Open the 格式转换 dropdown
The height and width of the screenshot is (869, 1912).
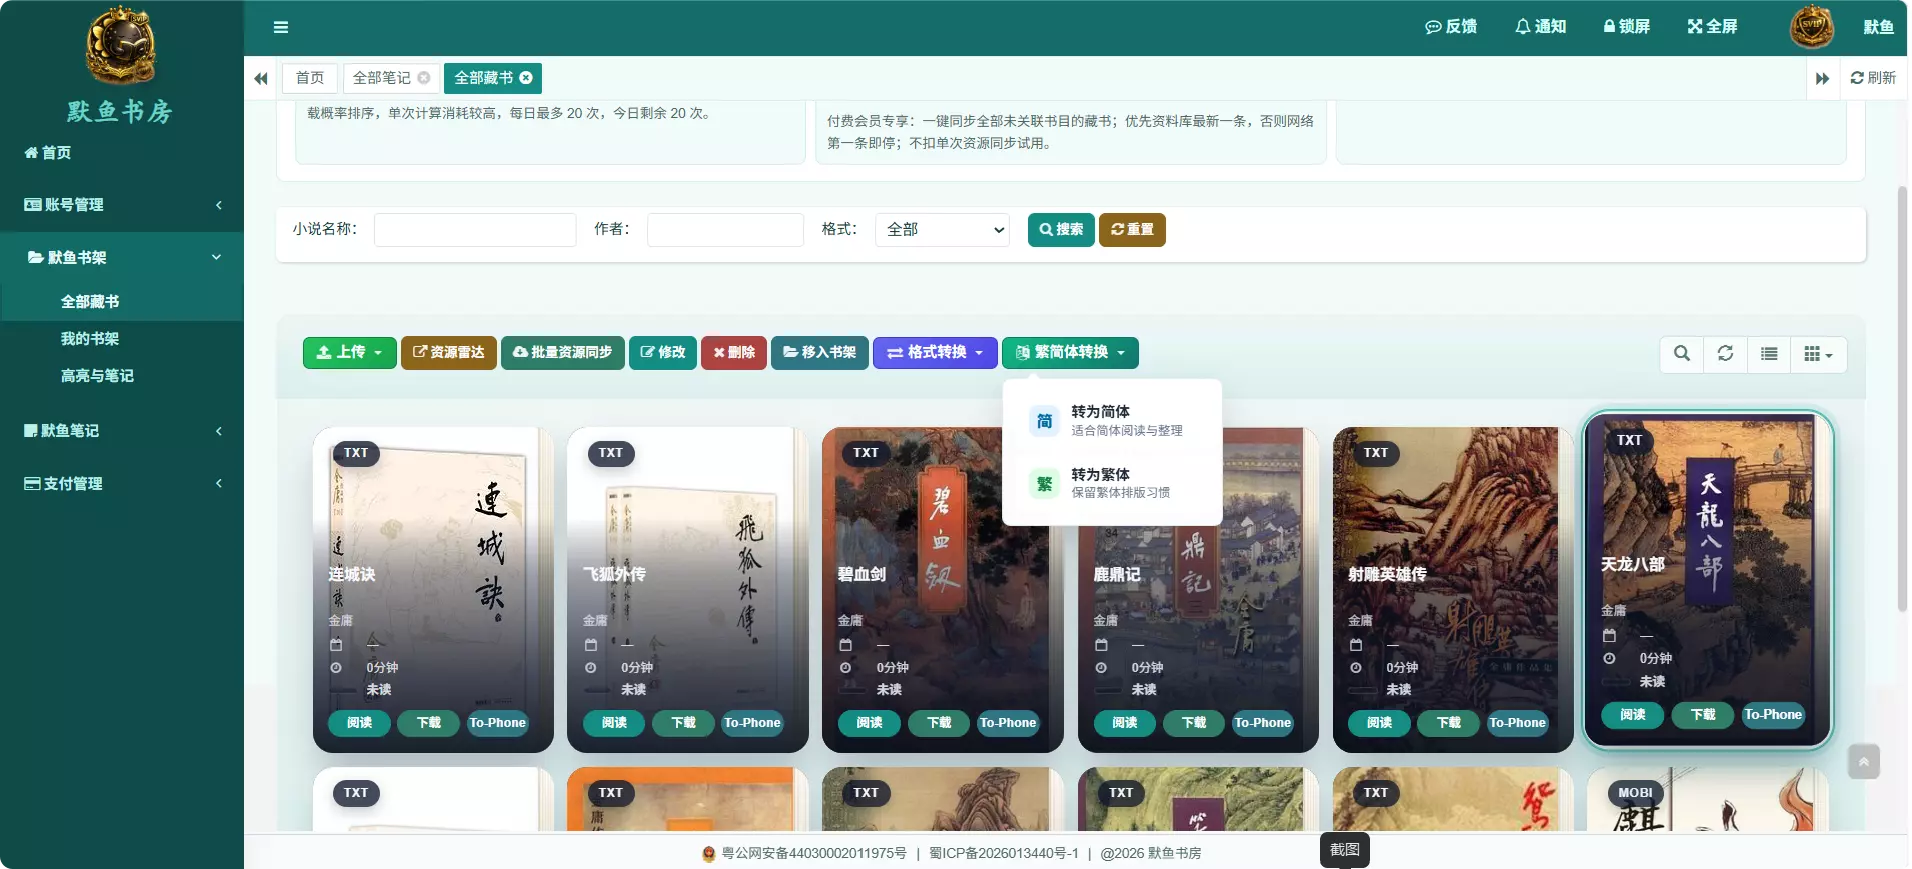pos(935,353)
